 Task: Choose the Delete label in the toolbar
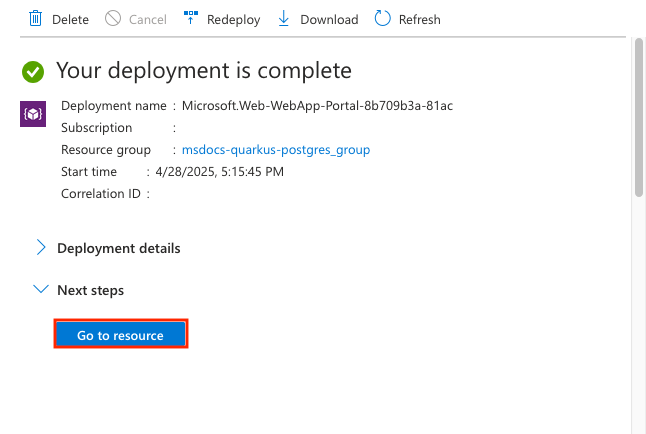pyautogui.click(x=70, y=19)
